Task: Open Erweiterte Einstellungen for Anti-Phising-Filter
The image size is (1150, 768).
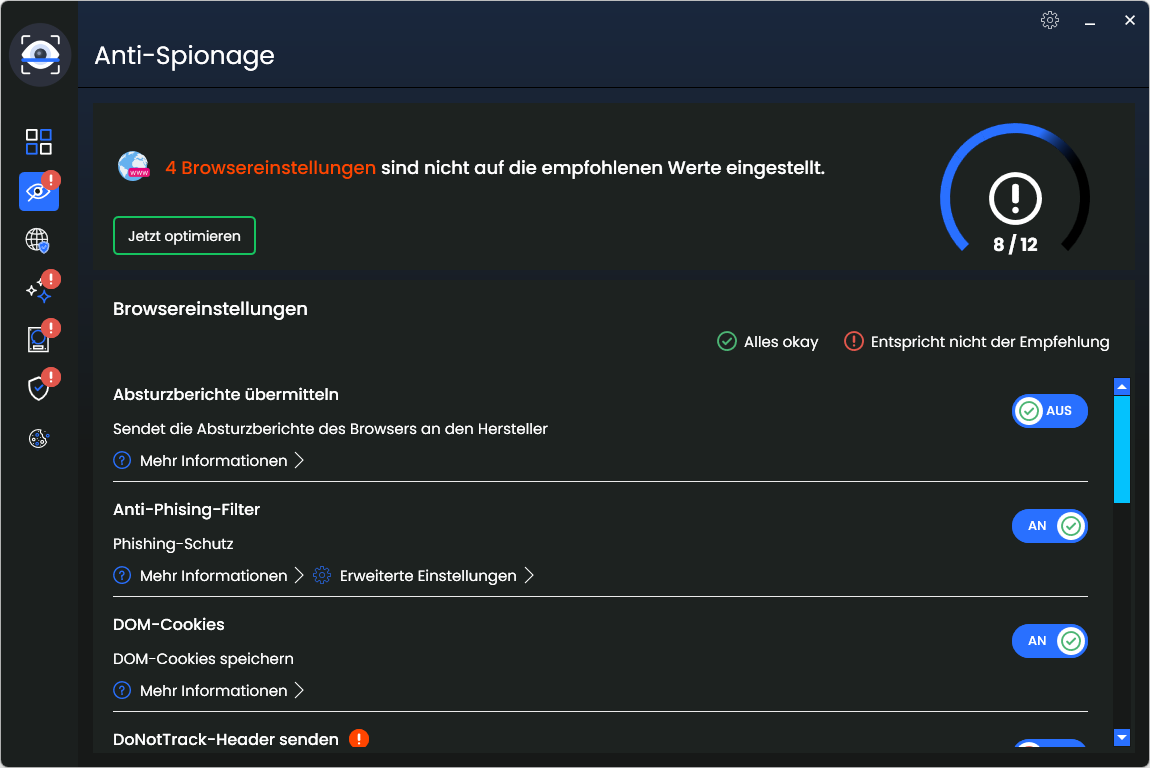Action: (428, 576)
